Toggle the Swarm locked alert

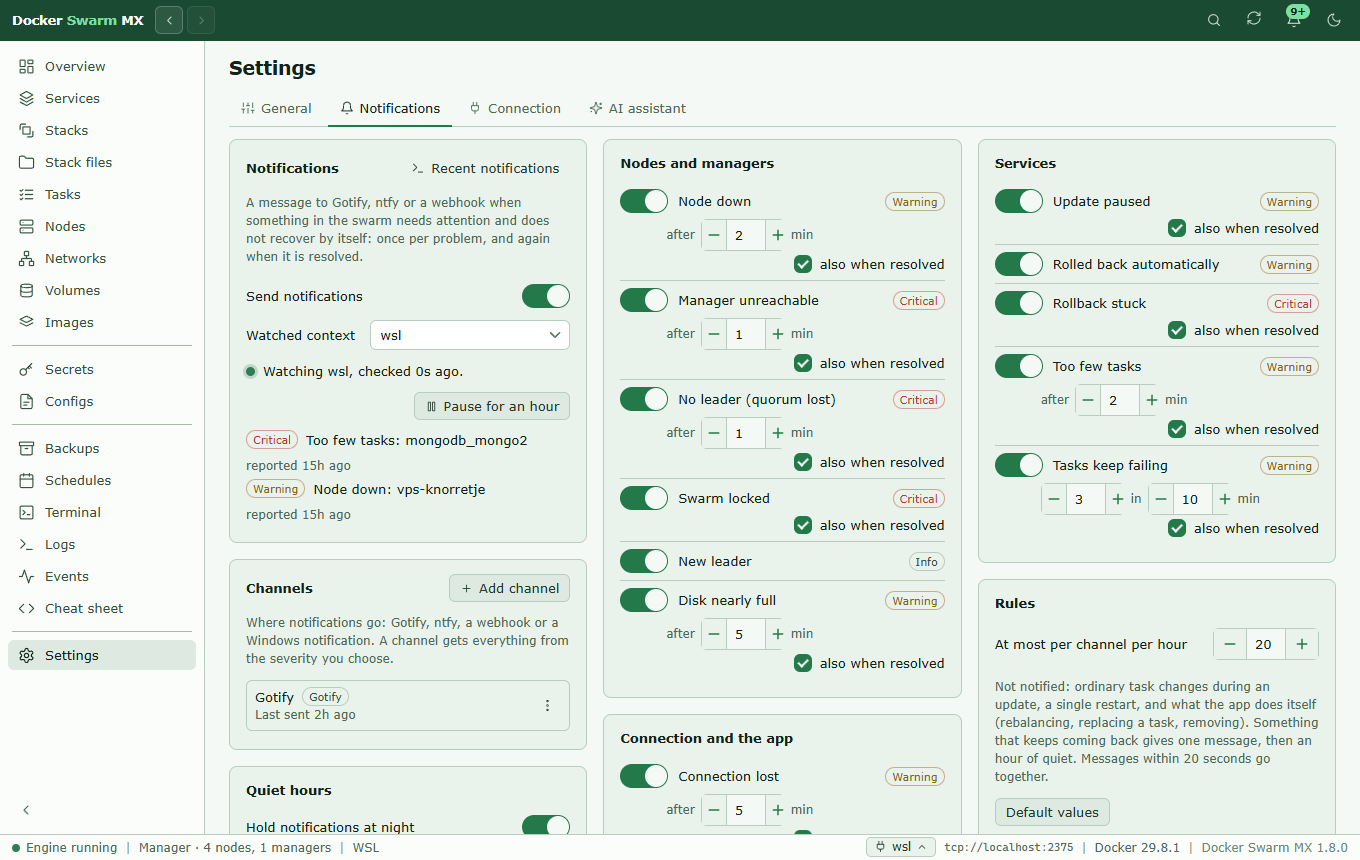click(644, 498)
